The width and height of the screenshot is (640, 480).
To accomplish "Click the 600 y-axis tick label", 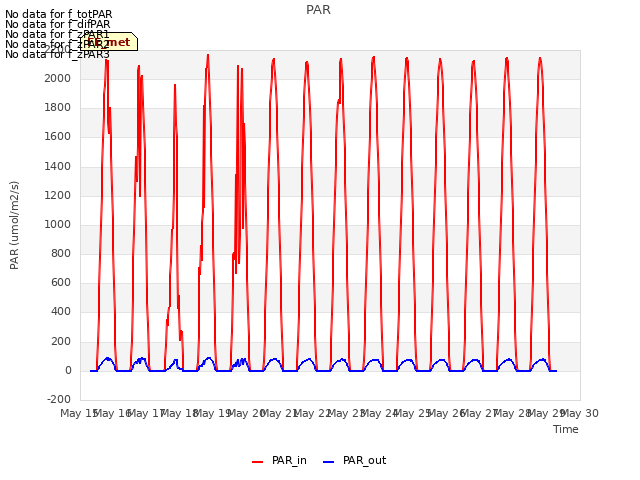I will click(61, 282).
